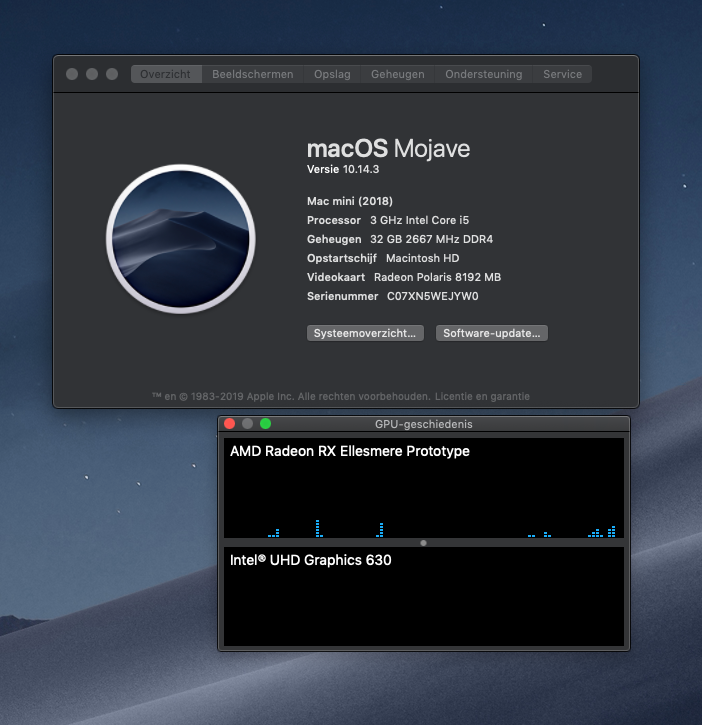Click the About window's gray close button
The width and height of the screenshot is (702, 725).
(x=72, y=74)
